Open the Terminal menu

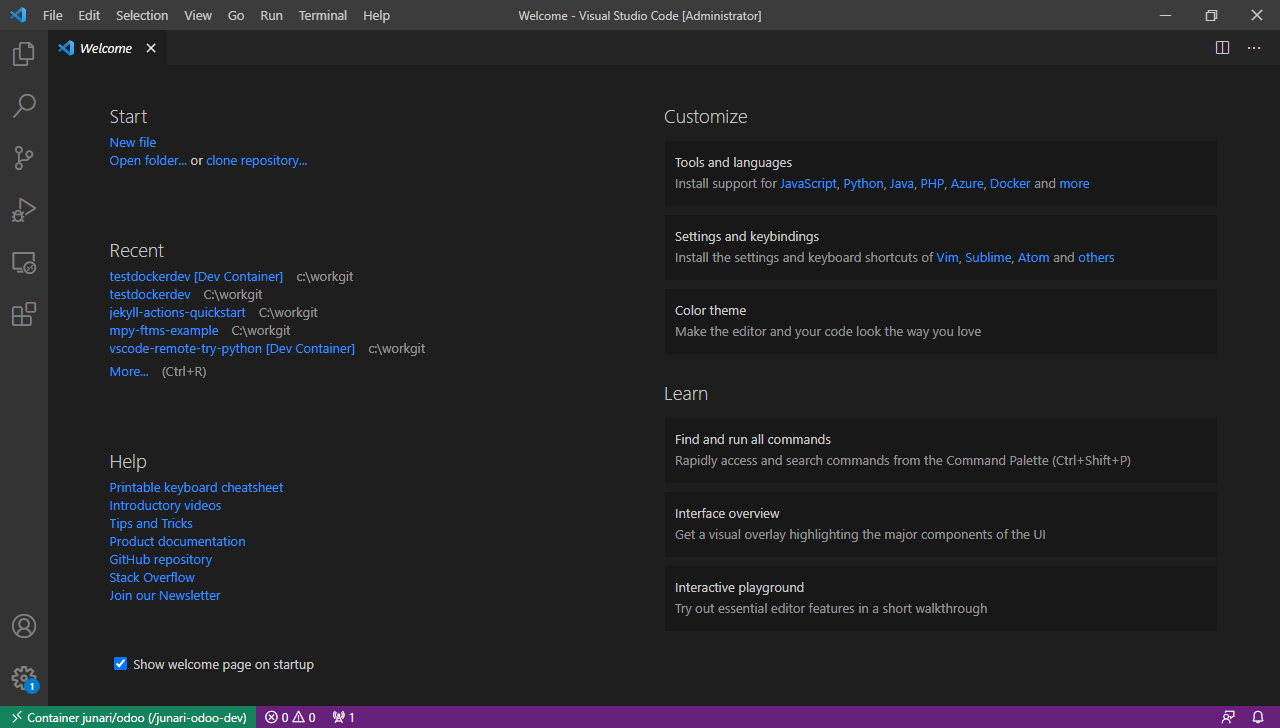[x=323, y=15]
